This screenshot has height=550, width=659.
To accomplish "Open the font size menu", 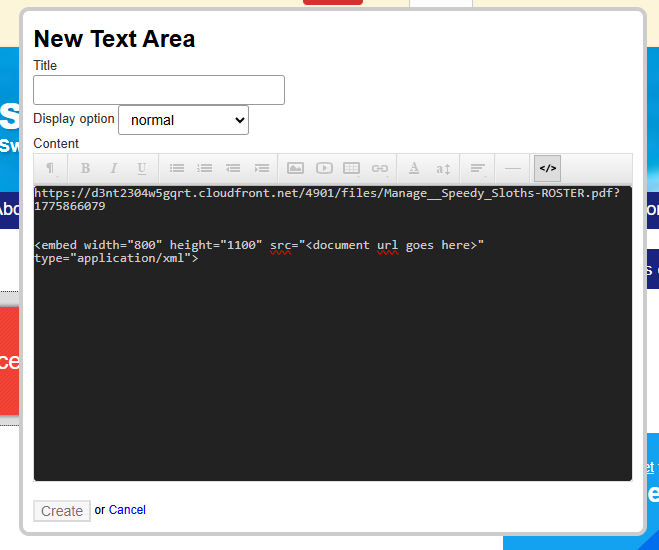I will [x=443, y=168].
